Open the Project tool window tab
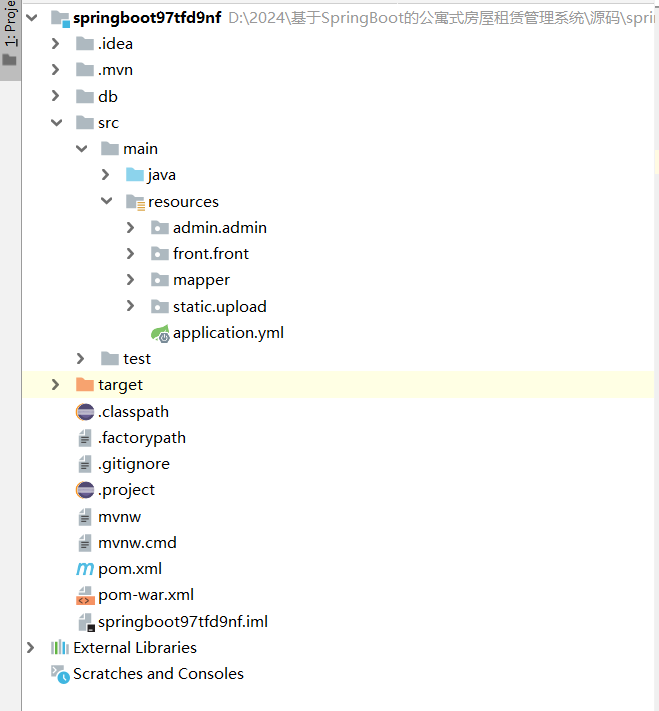 click(10, 36)
